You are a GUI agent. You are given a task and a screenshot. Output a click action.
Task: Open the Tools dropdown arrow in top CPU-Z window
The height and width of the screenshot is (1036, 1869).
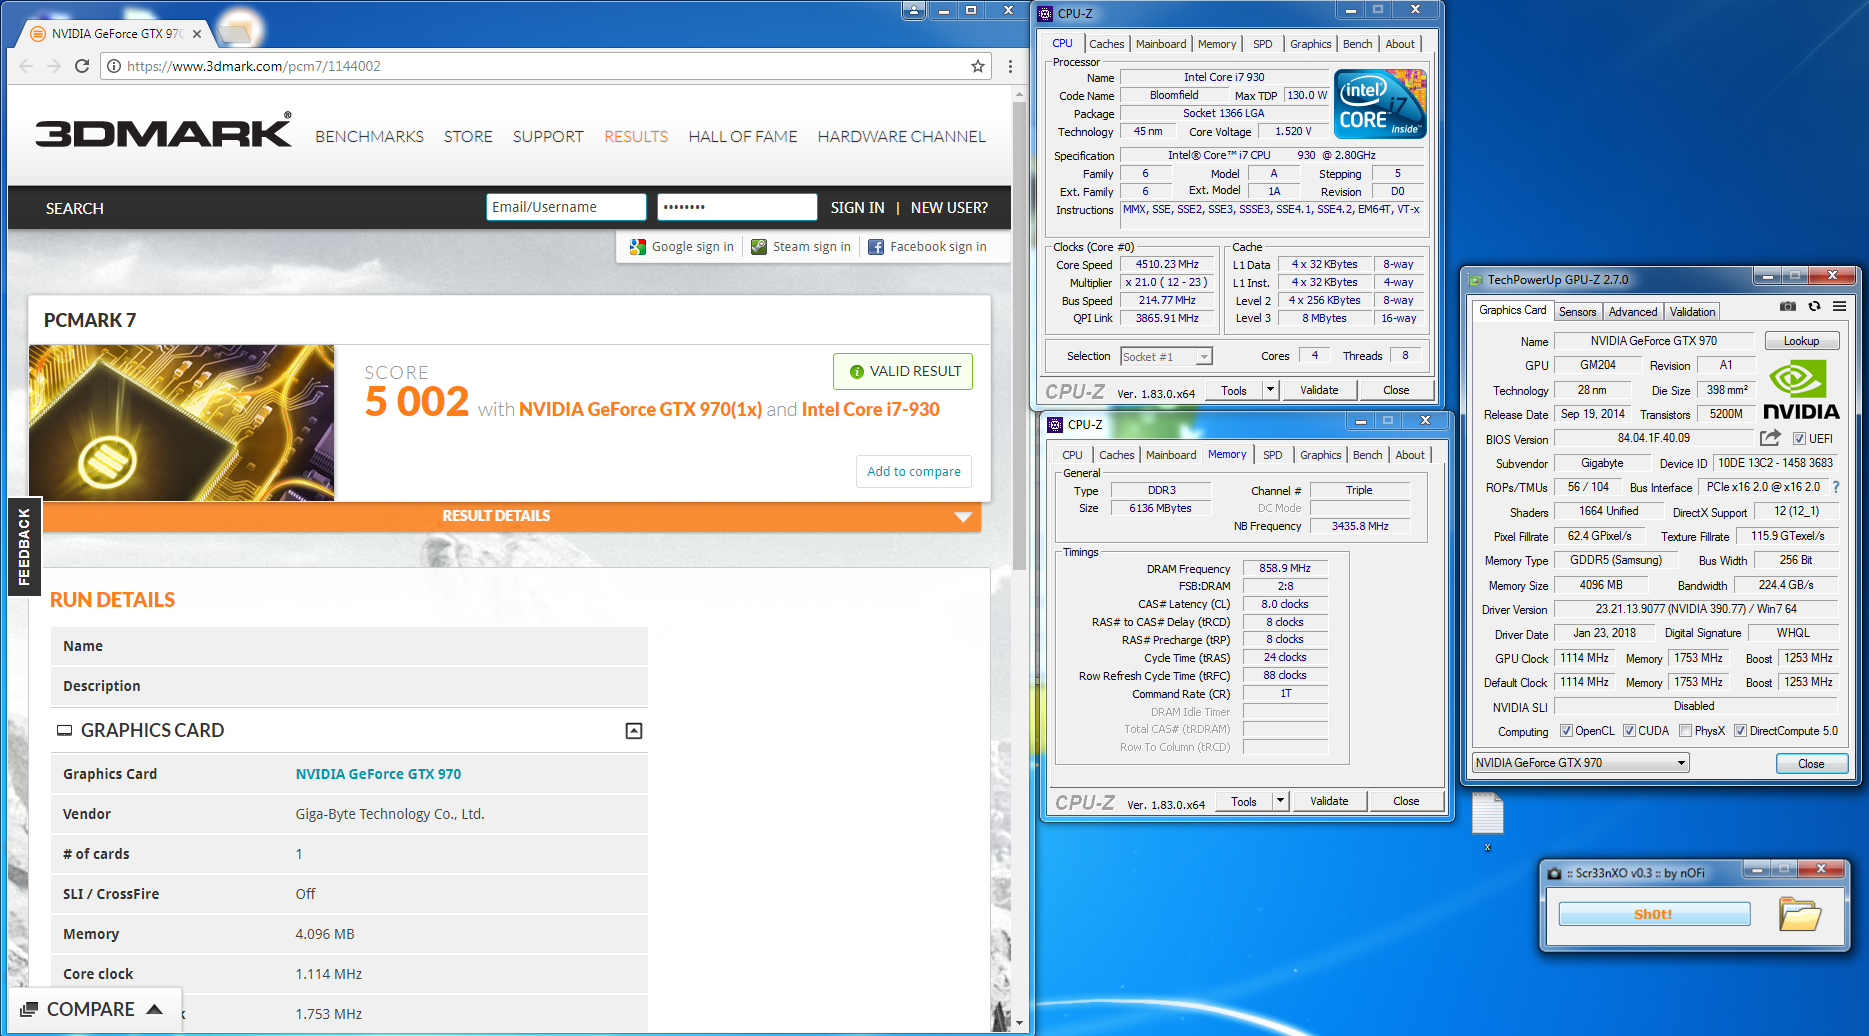[x=1270, y=390]
